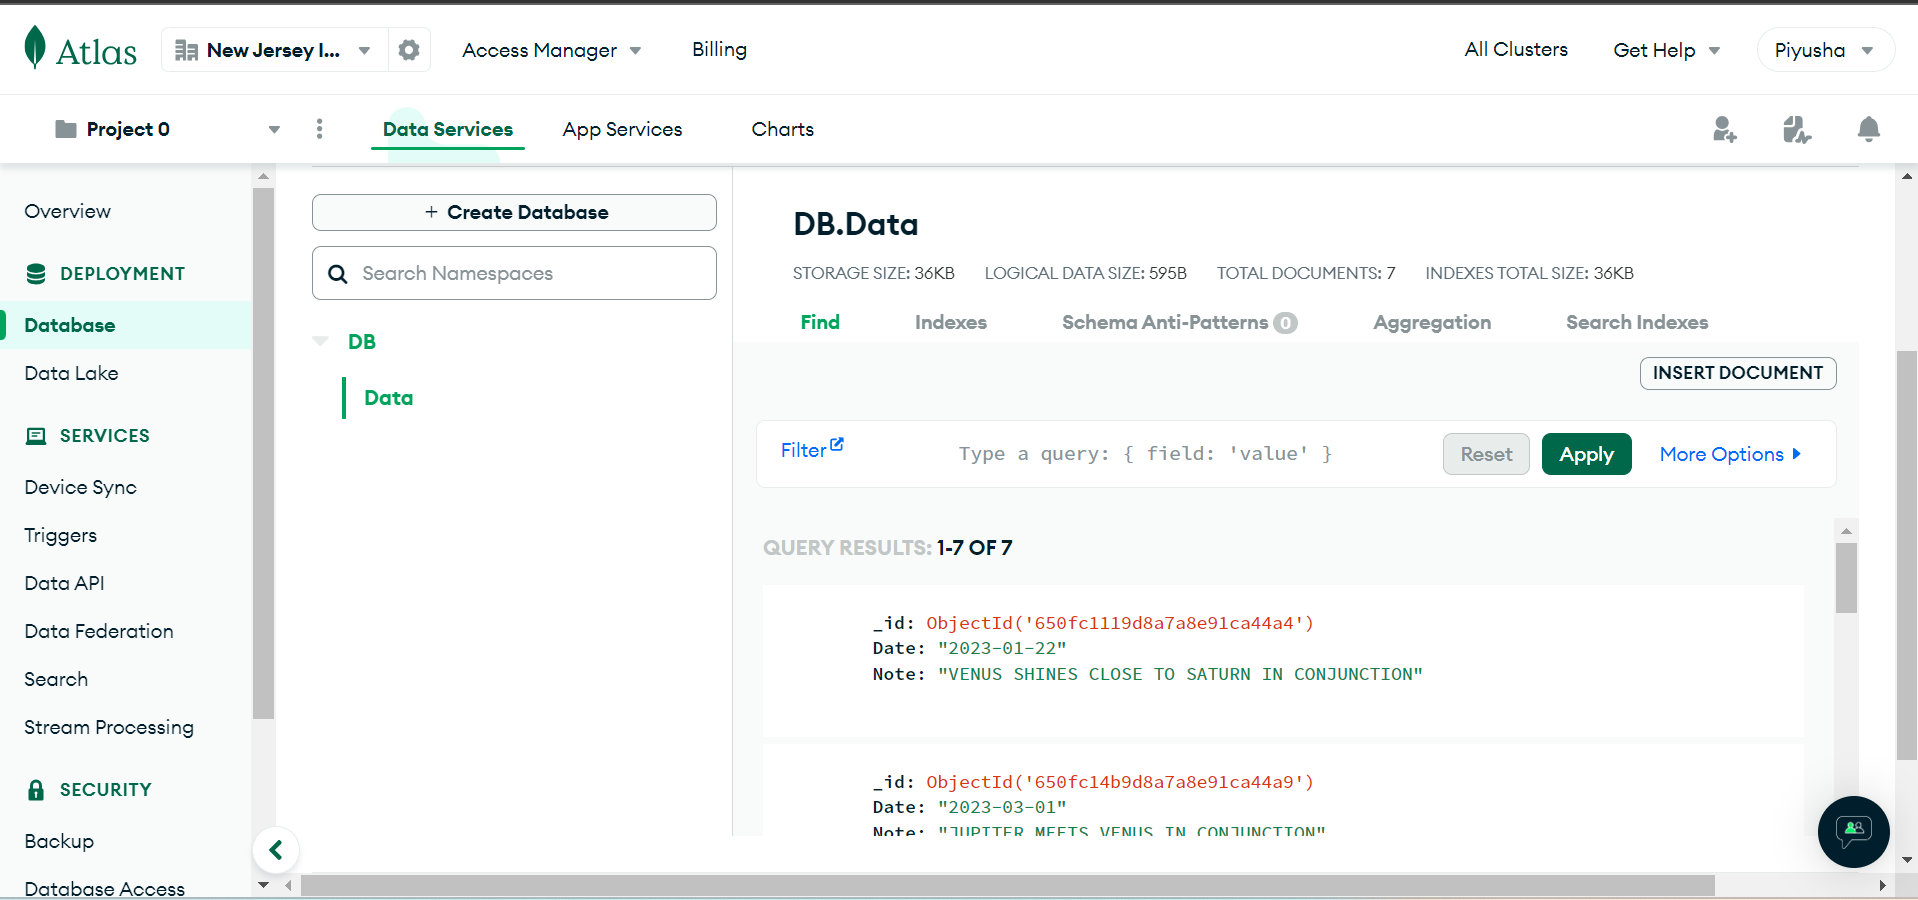Open Device Sync in the sidebar
The height and width of the screenshot is (900, 1918).
(x=80, y=487)
